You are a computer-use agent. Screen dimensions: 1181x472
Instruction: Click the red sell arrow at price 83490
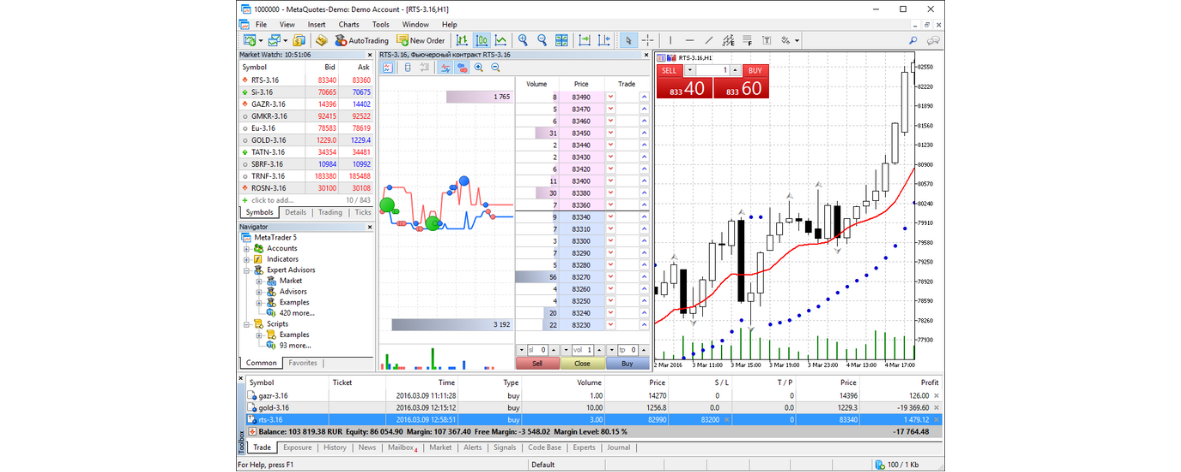610,97
